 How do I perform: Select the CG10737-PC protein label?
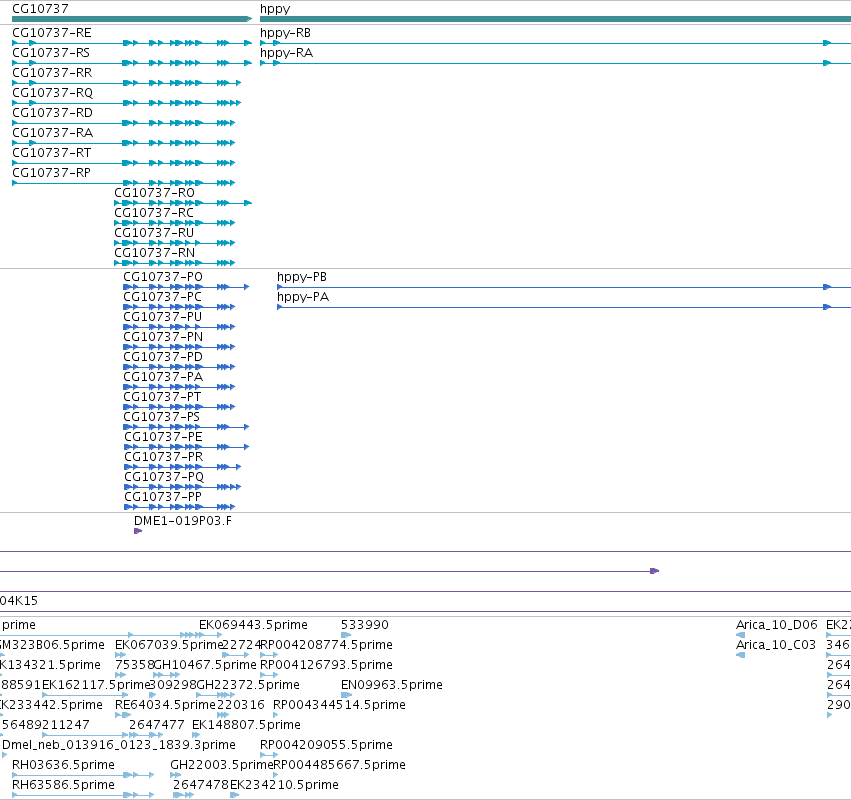pos(162,297)
